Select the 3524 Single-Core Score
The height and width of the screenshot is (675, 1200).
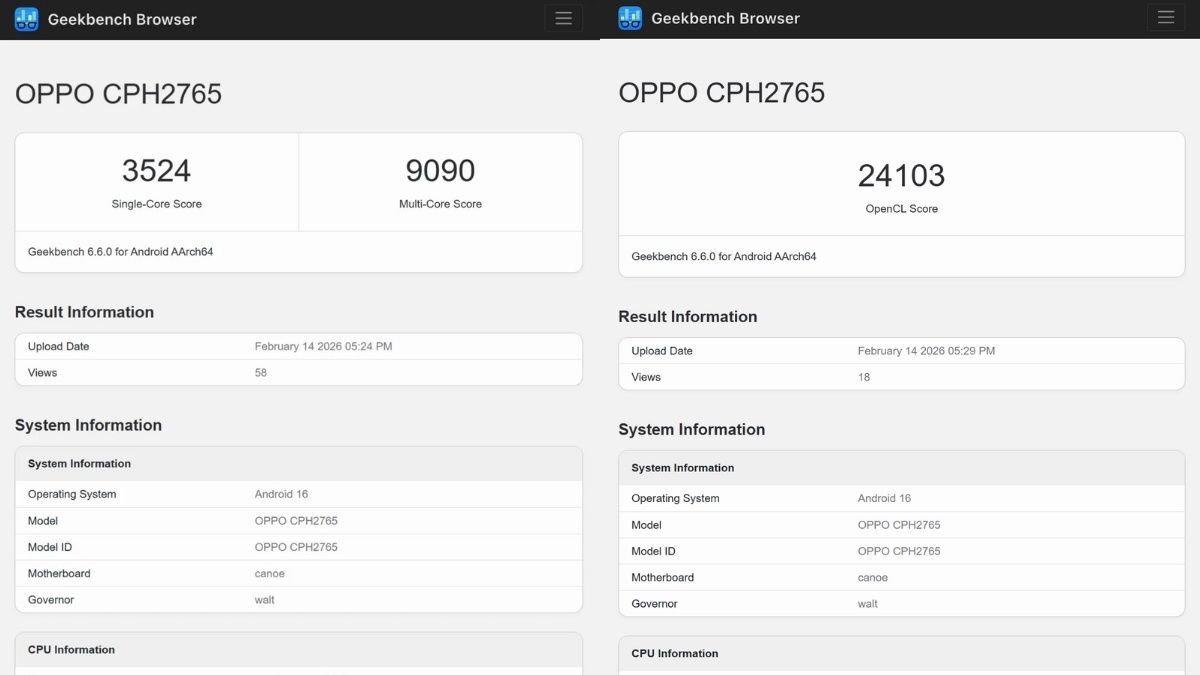coord(156,171)
